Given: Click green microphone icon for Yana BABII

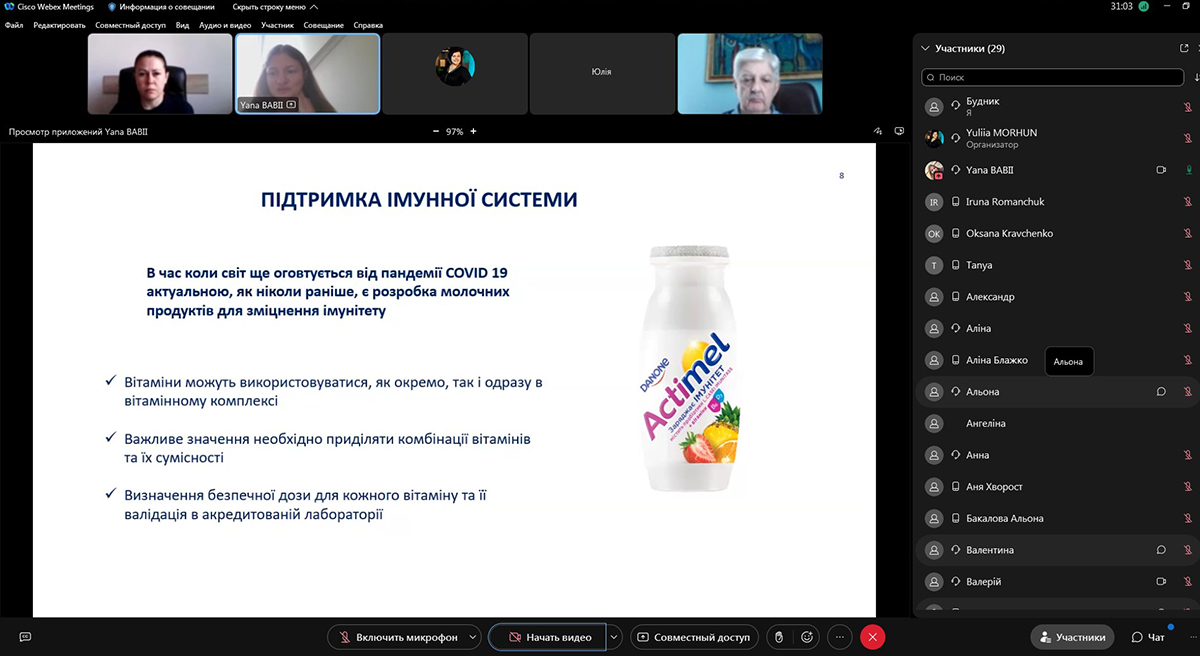Looking at the screenshot, I should point(1188,170).
